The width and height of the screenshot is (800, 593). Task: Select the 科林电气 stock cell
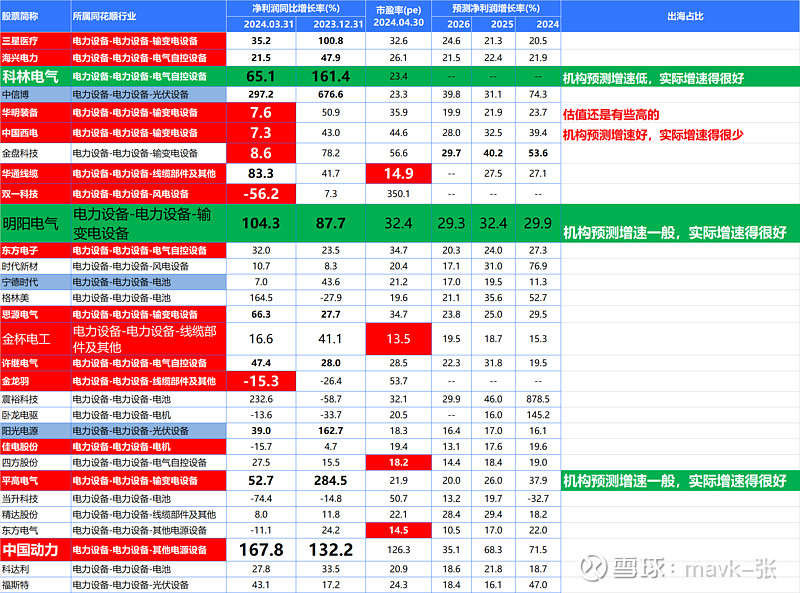(35, 77)
